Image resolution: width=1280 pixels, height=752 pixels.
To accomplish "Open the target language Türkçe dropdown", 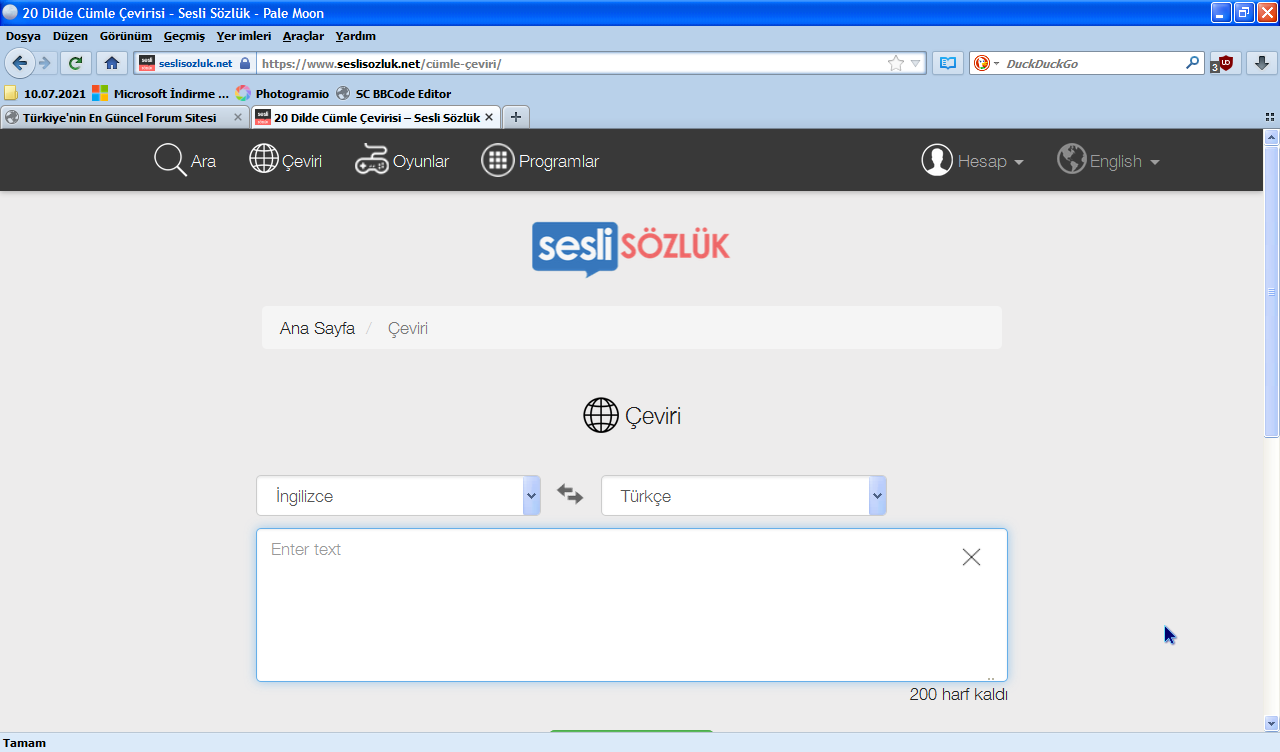I will point(744,496).
